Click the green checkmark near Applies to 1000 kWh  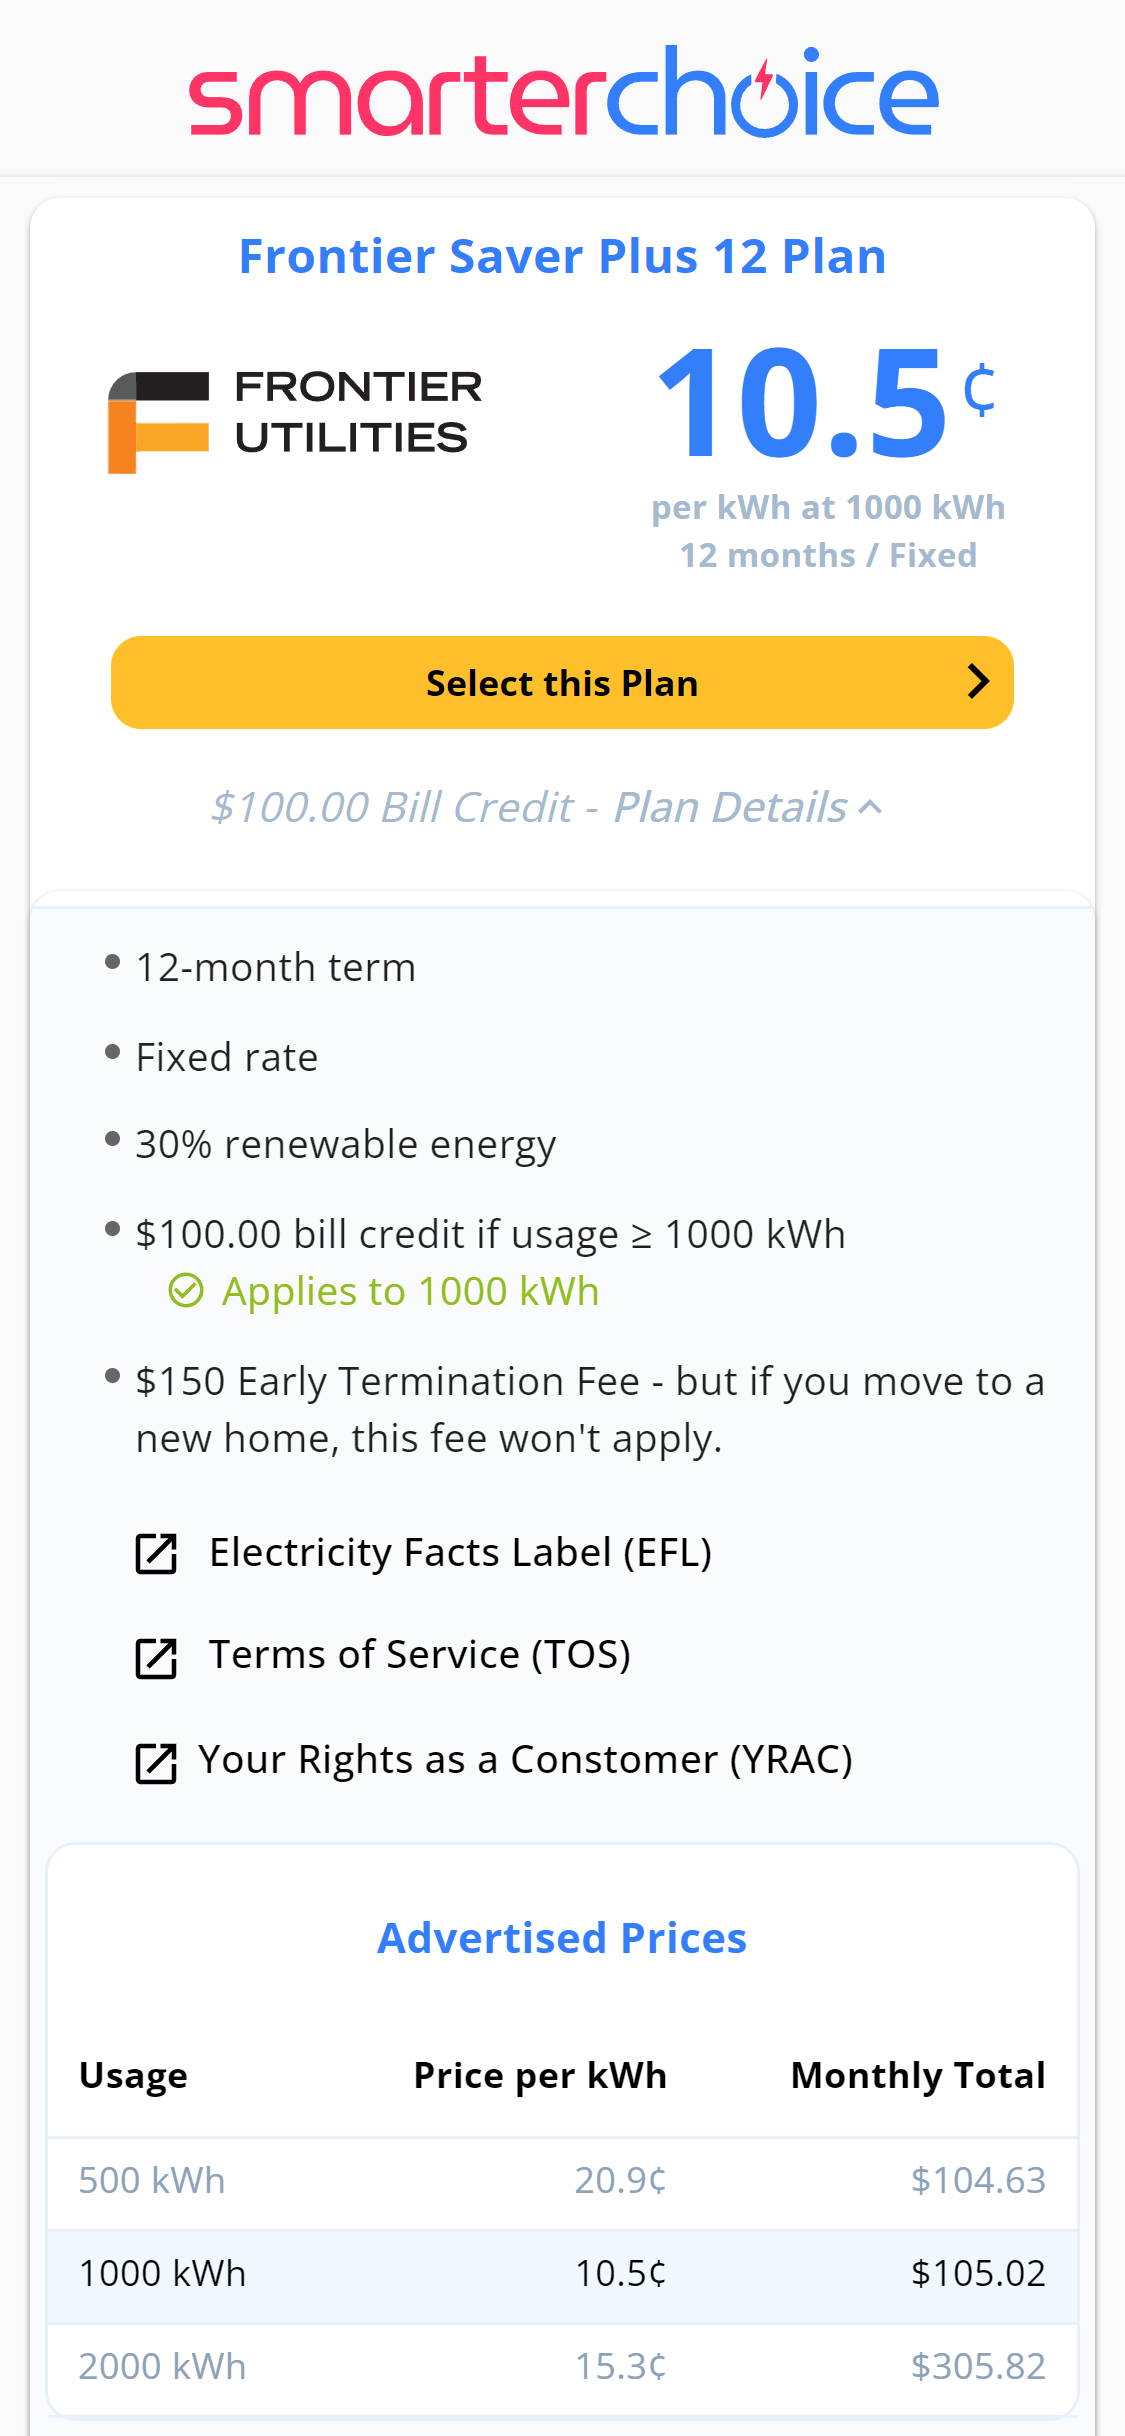point(186,1291)
